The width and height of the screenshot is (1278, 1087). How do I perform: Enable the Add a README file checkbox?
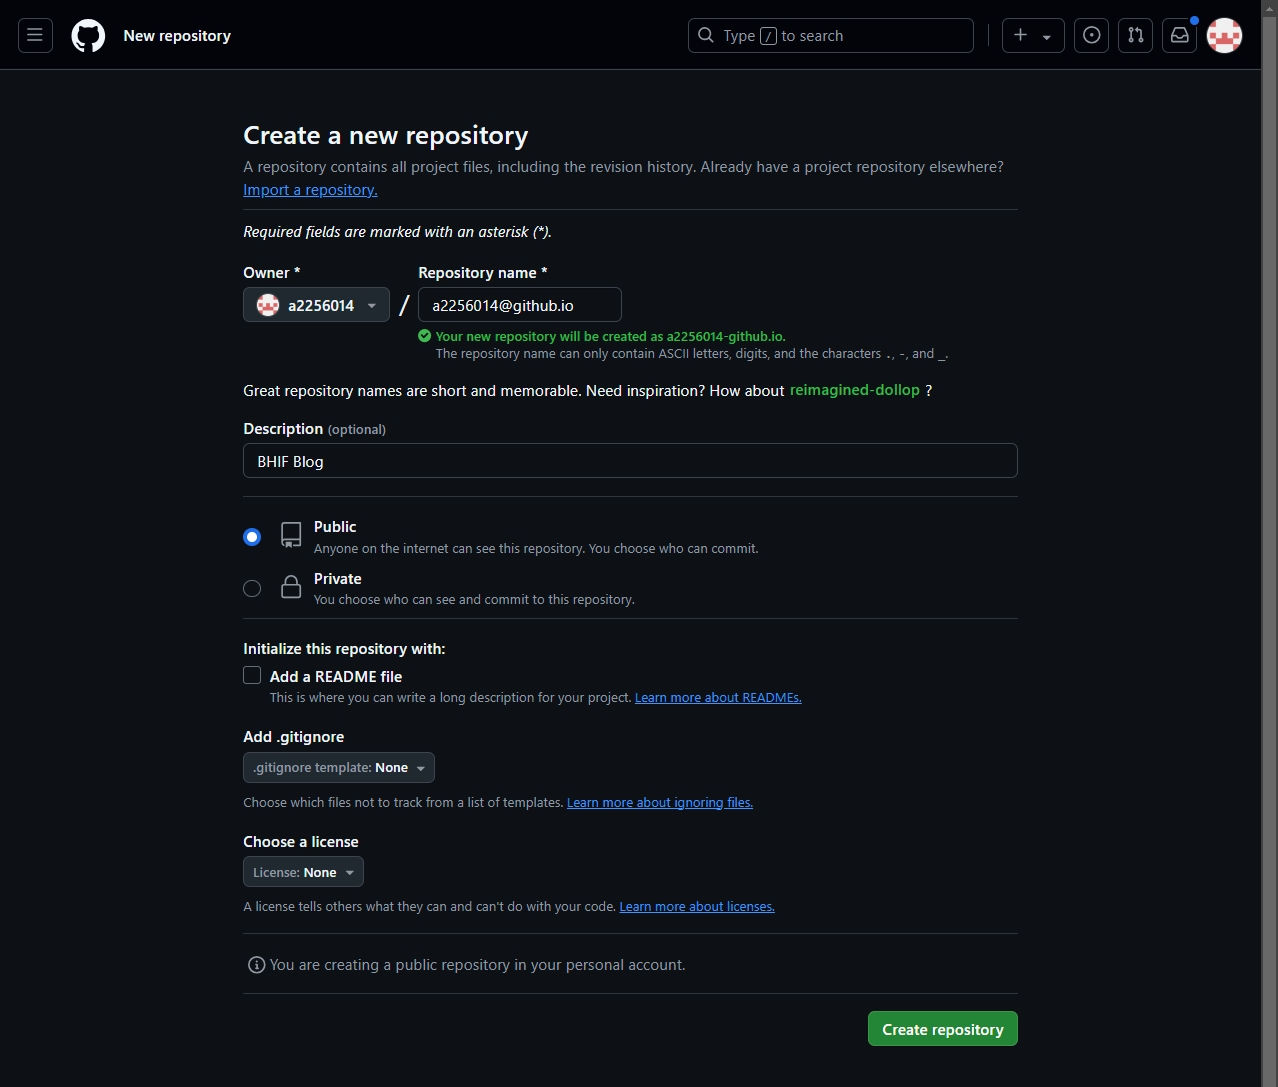252,676
